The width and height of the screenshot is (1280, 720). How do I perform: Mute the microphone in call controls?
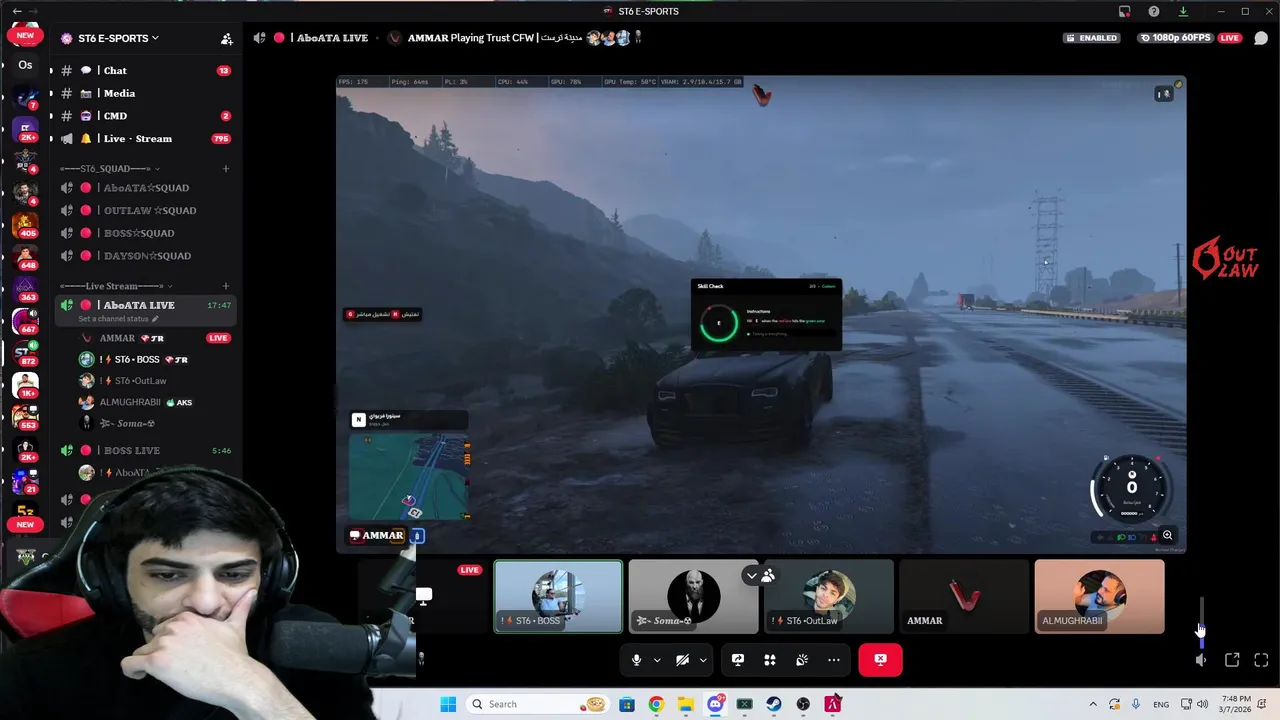click(636, 660)
